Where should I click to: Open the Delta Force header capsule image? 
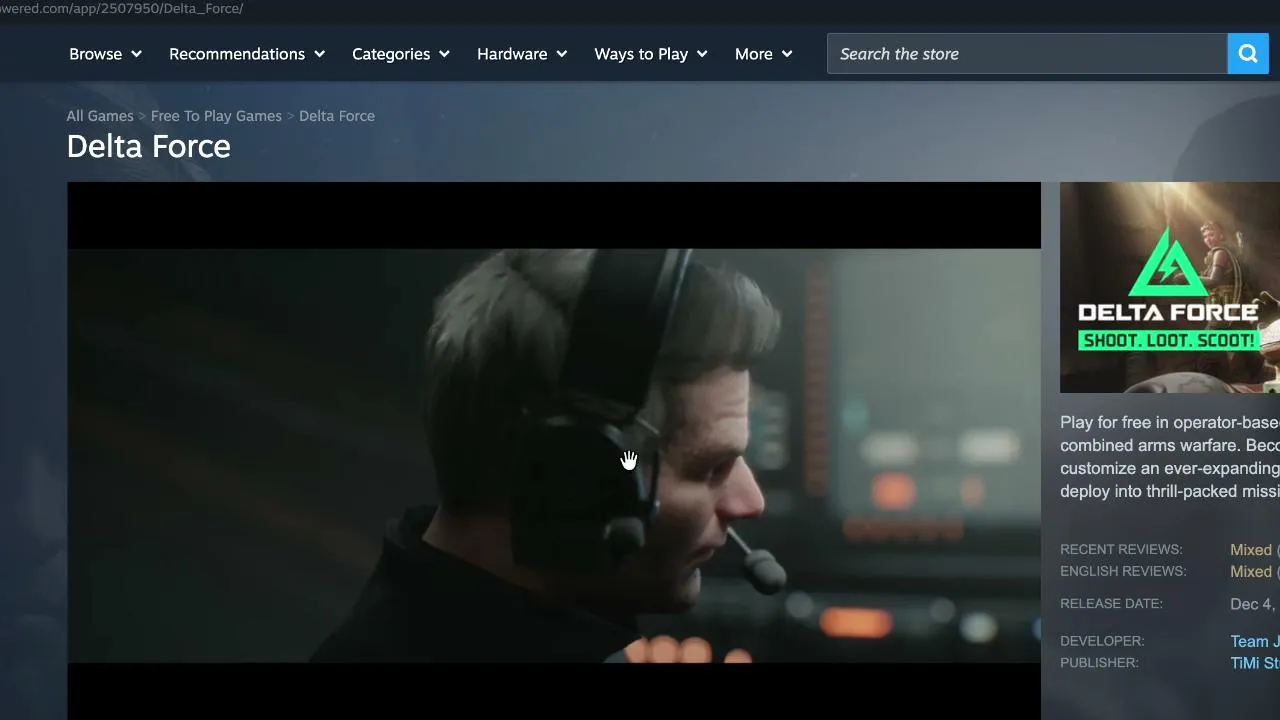tap(1170, 287)
